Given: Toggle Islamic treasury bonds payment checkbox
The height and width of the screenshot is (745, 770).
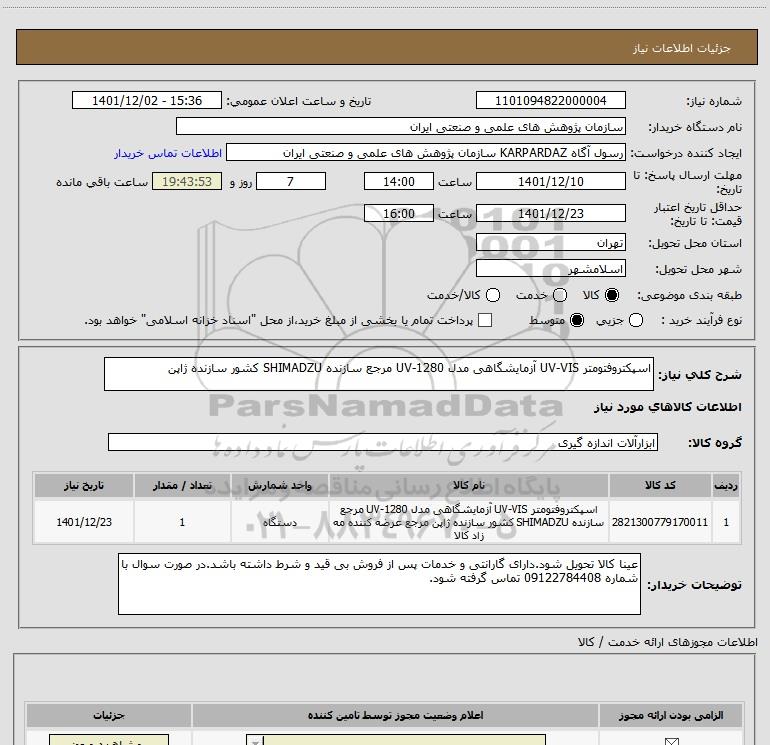Looking at the screenshot, I should coord(485,320).
